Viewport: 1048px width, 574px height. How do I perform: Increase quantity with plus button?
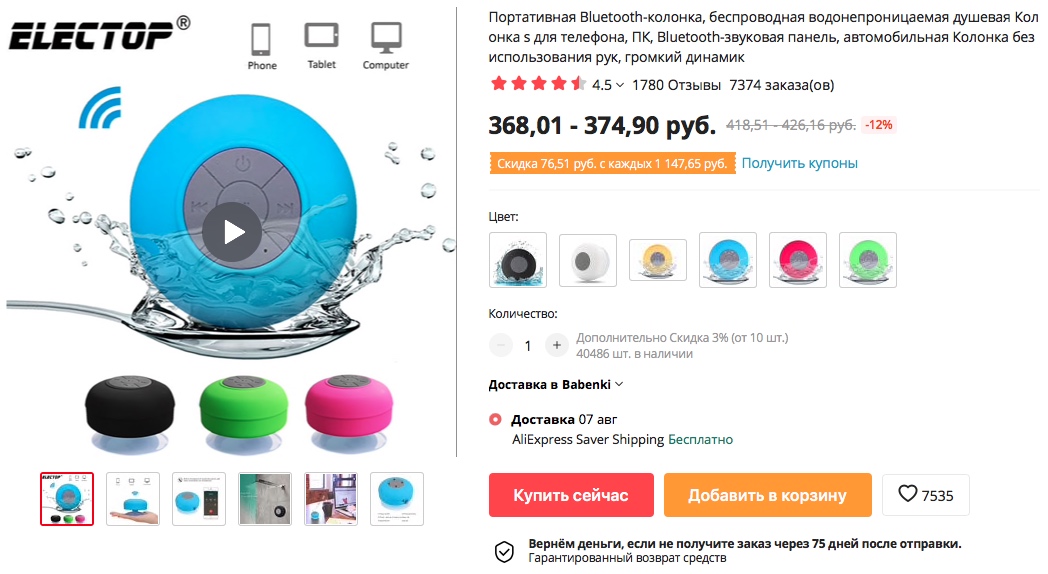point(556,346)
